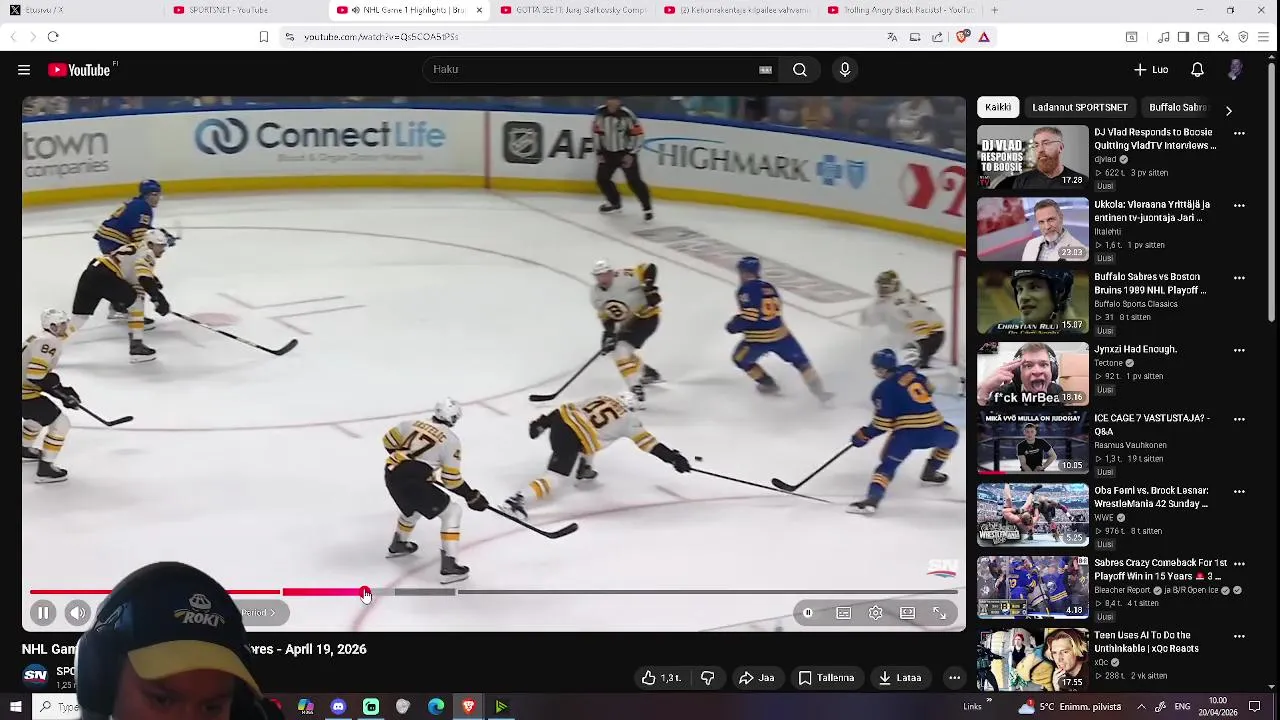The height and width of the screenshot is (720, 1280).
Task: Select the Kaikki filter chip
Action: coord(998,107)
